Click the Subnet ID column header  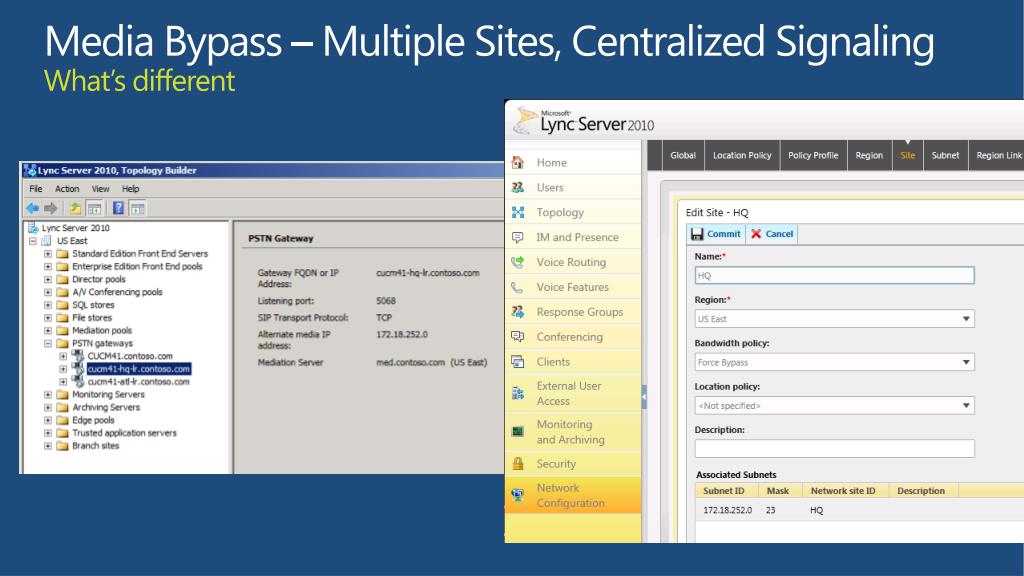724,491
